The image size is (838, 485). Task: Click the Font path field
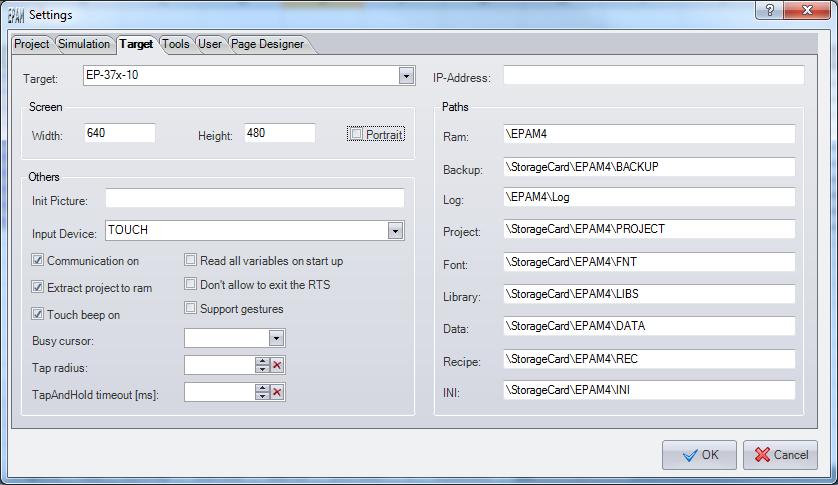[x=649, y=263]
